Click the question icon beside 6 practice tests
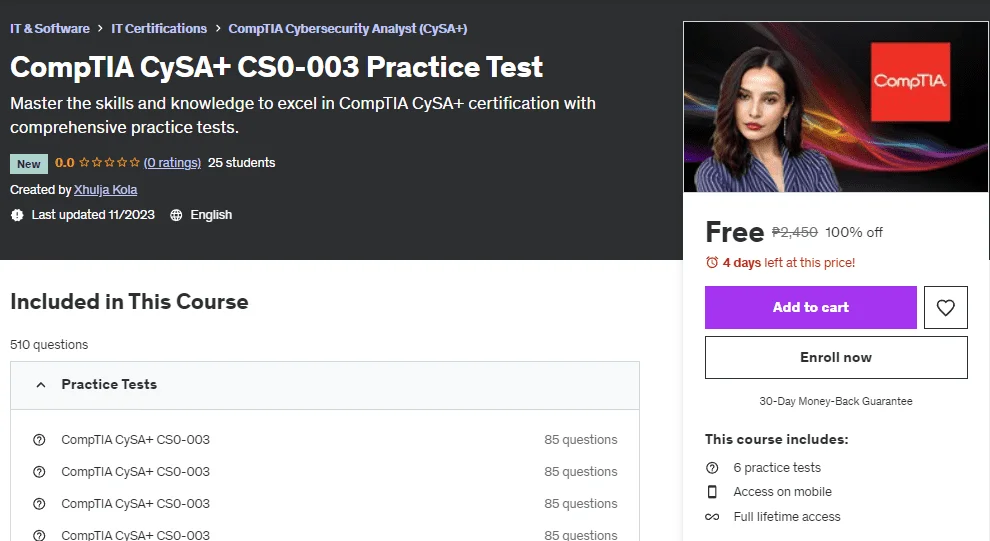 [712, 468]
